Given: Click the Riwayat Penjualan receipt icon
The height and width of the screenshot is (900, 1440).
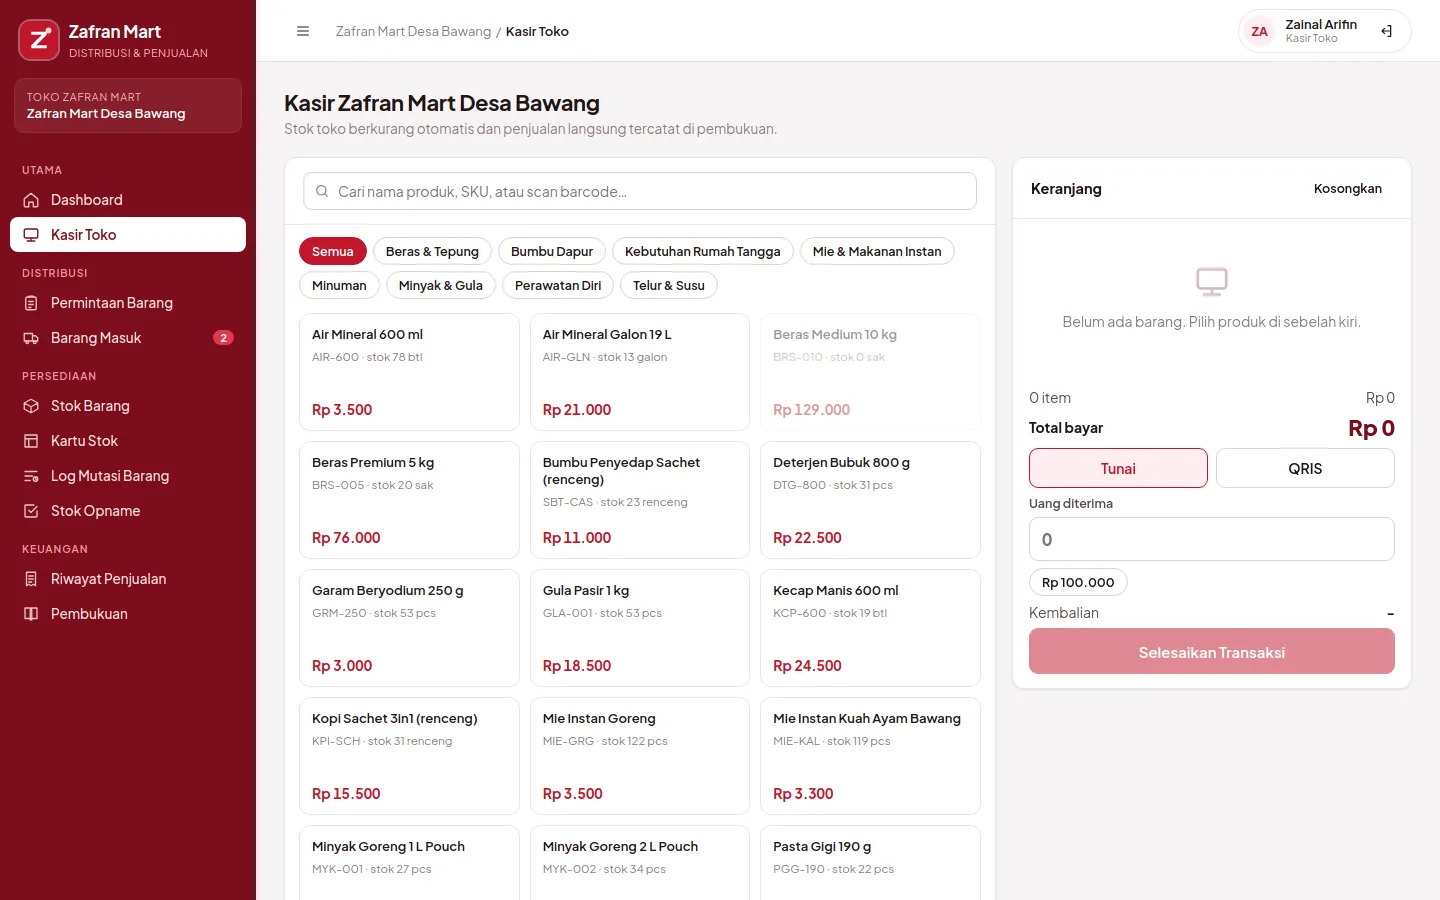Looking at the screenshot, I should 31,579.
